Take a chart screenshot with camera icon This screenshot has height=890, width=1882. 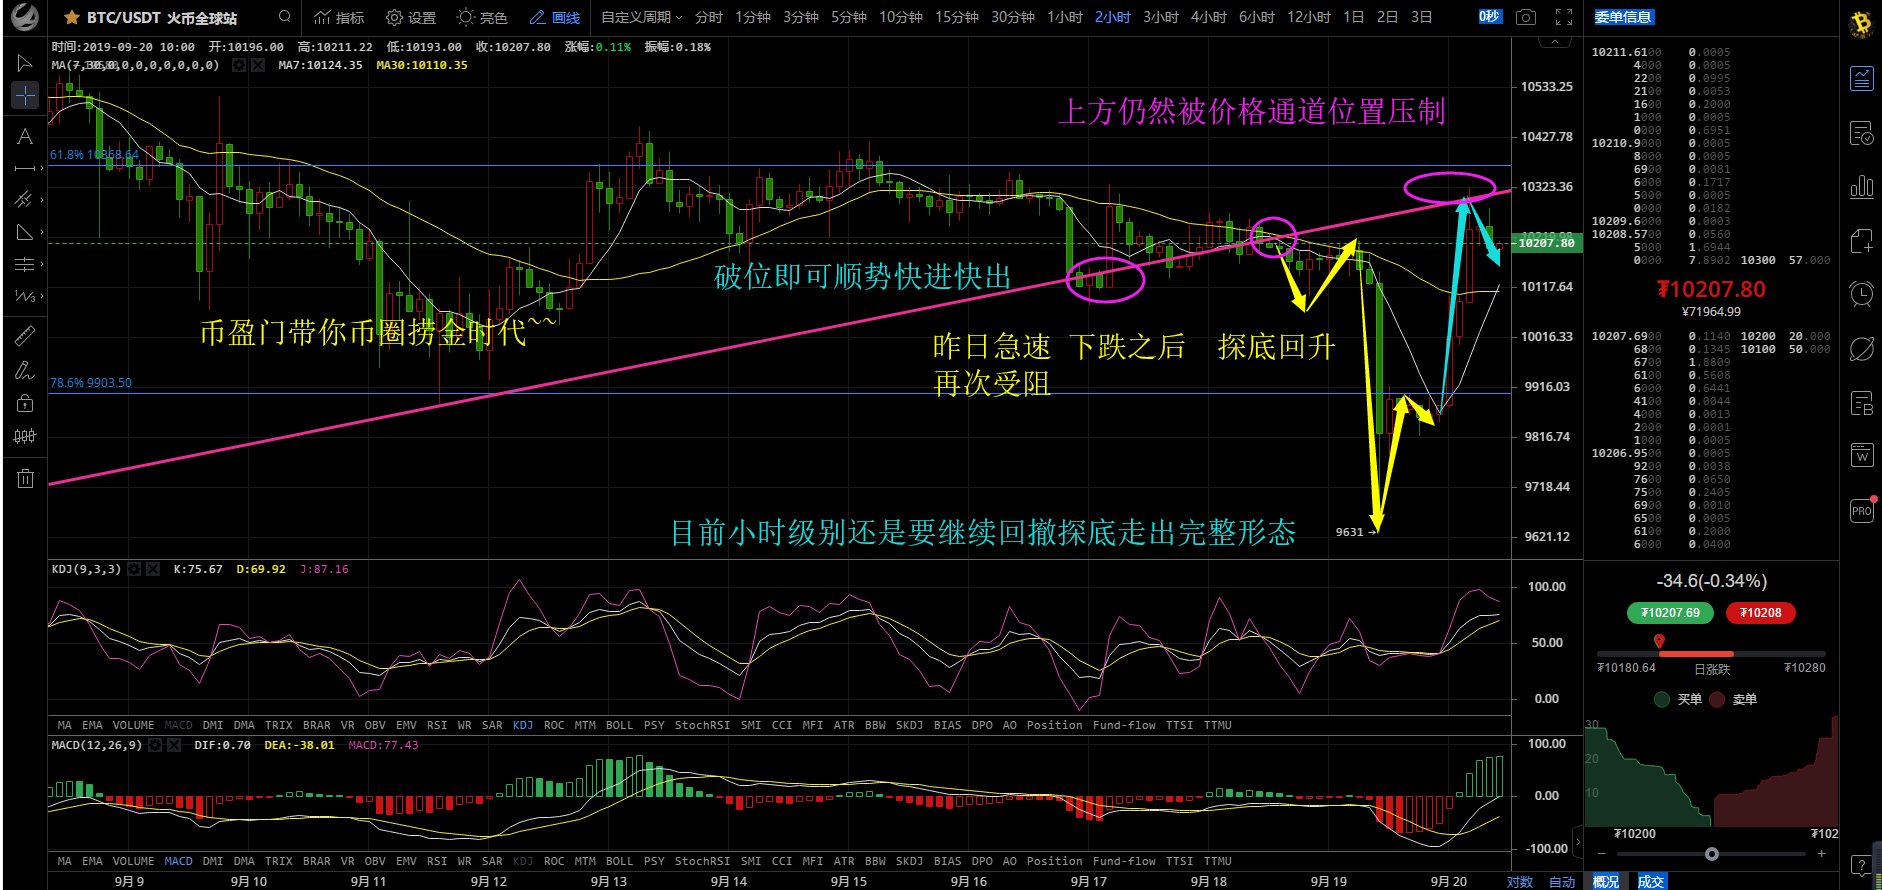[1525, 17]
